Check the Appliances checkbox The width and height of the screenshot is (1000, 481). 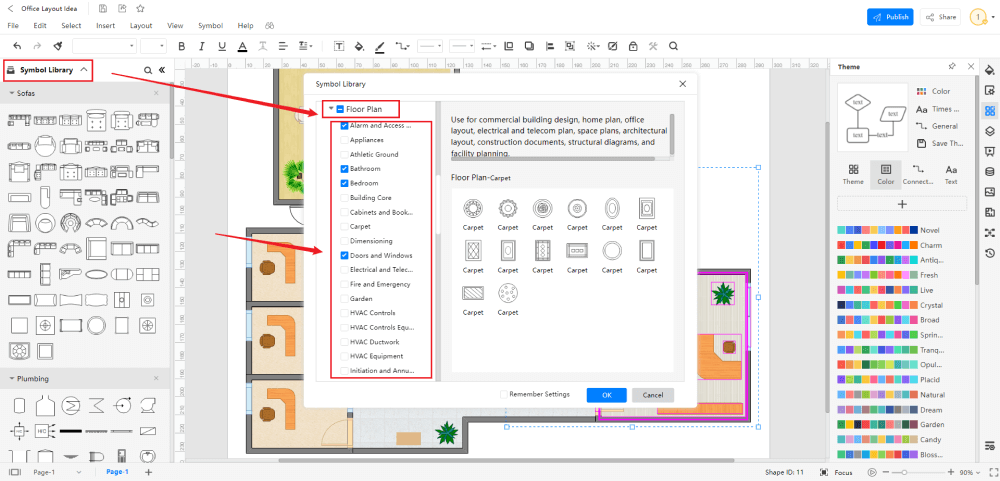pos(345,140)
